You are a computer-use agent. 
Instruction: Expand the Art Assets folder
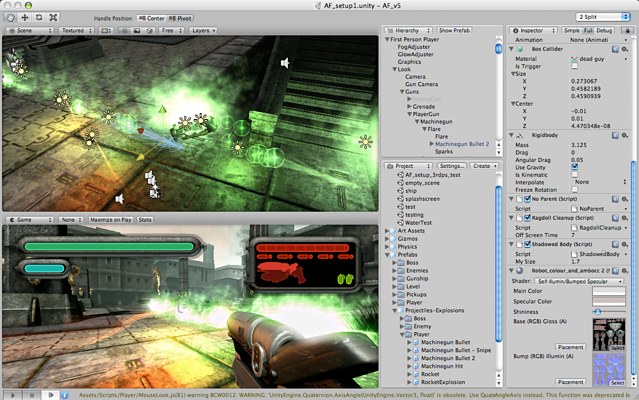pos(387,231)
